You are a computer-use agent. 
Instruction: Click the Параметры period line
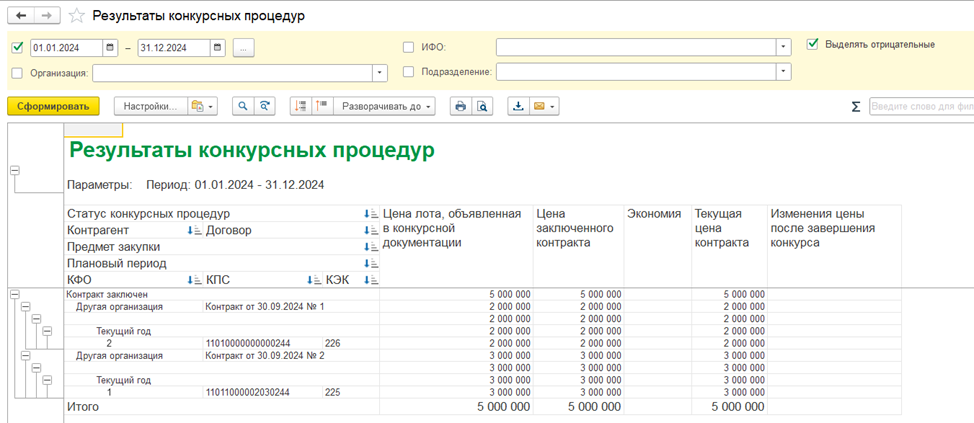click(x=196, y=185)
